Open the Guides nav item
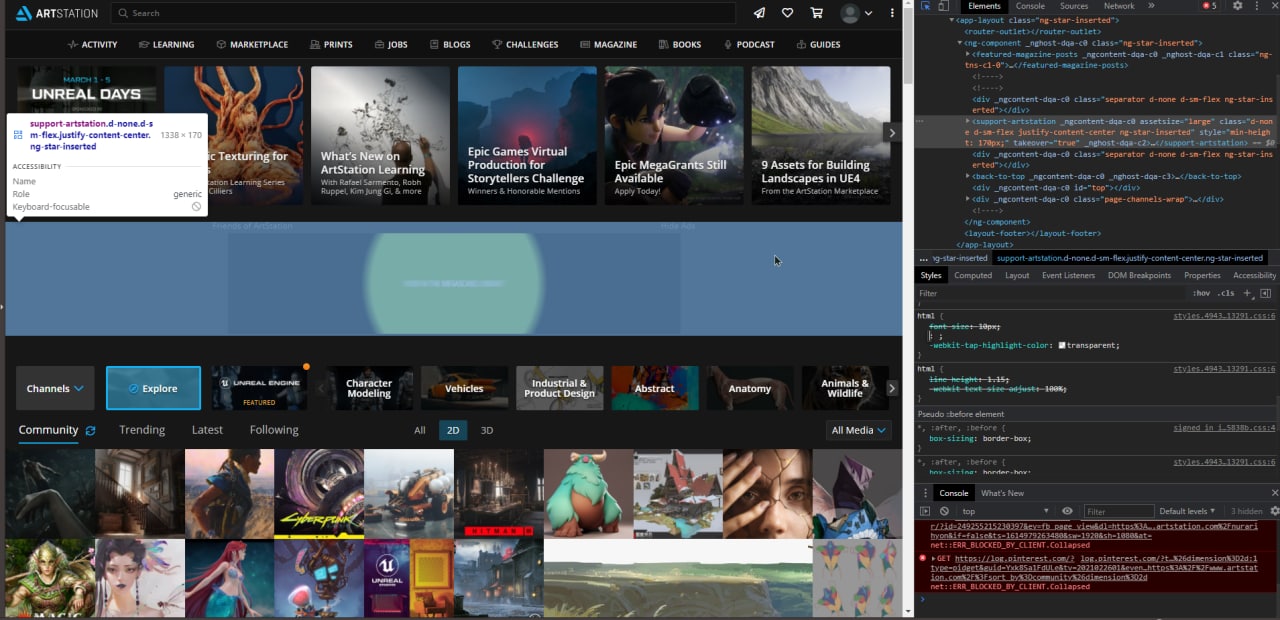This screenshot has height=620, width=1280. pos(818,44)
